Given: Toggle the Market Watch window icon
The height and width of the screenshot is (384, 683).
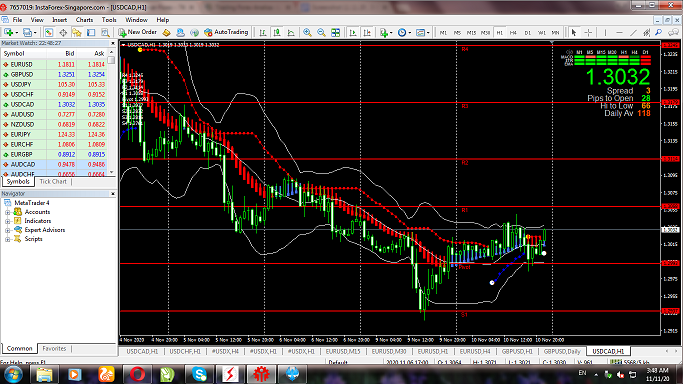Looking at the screenshot, I should [x=49, y=32].
